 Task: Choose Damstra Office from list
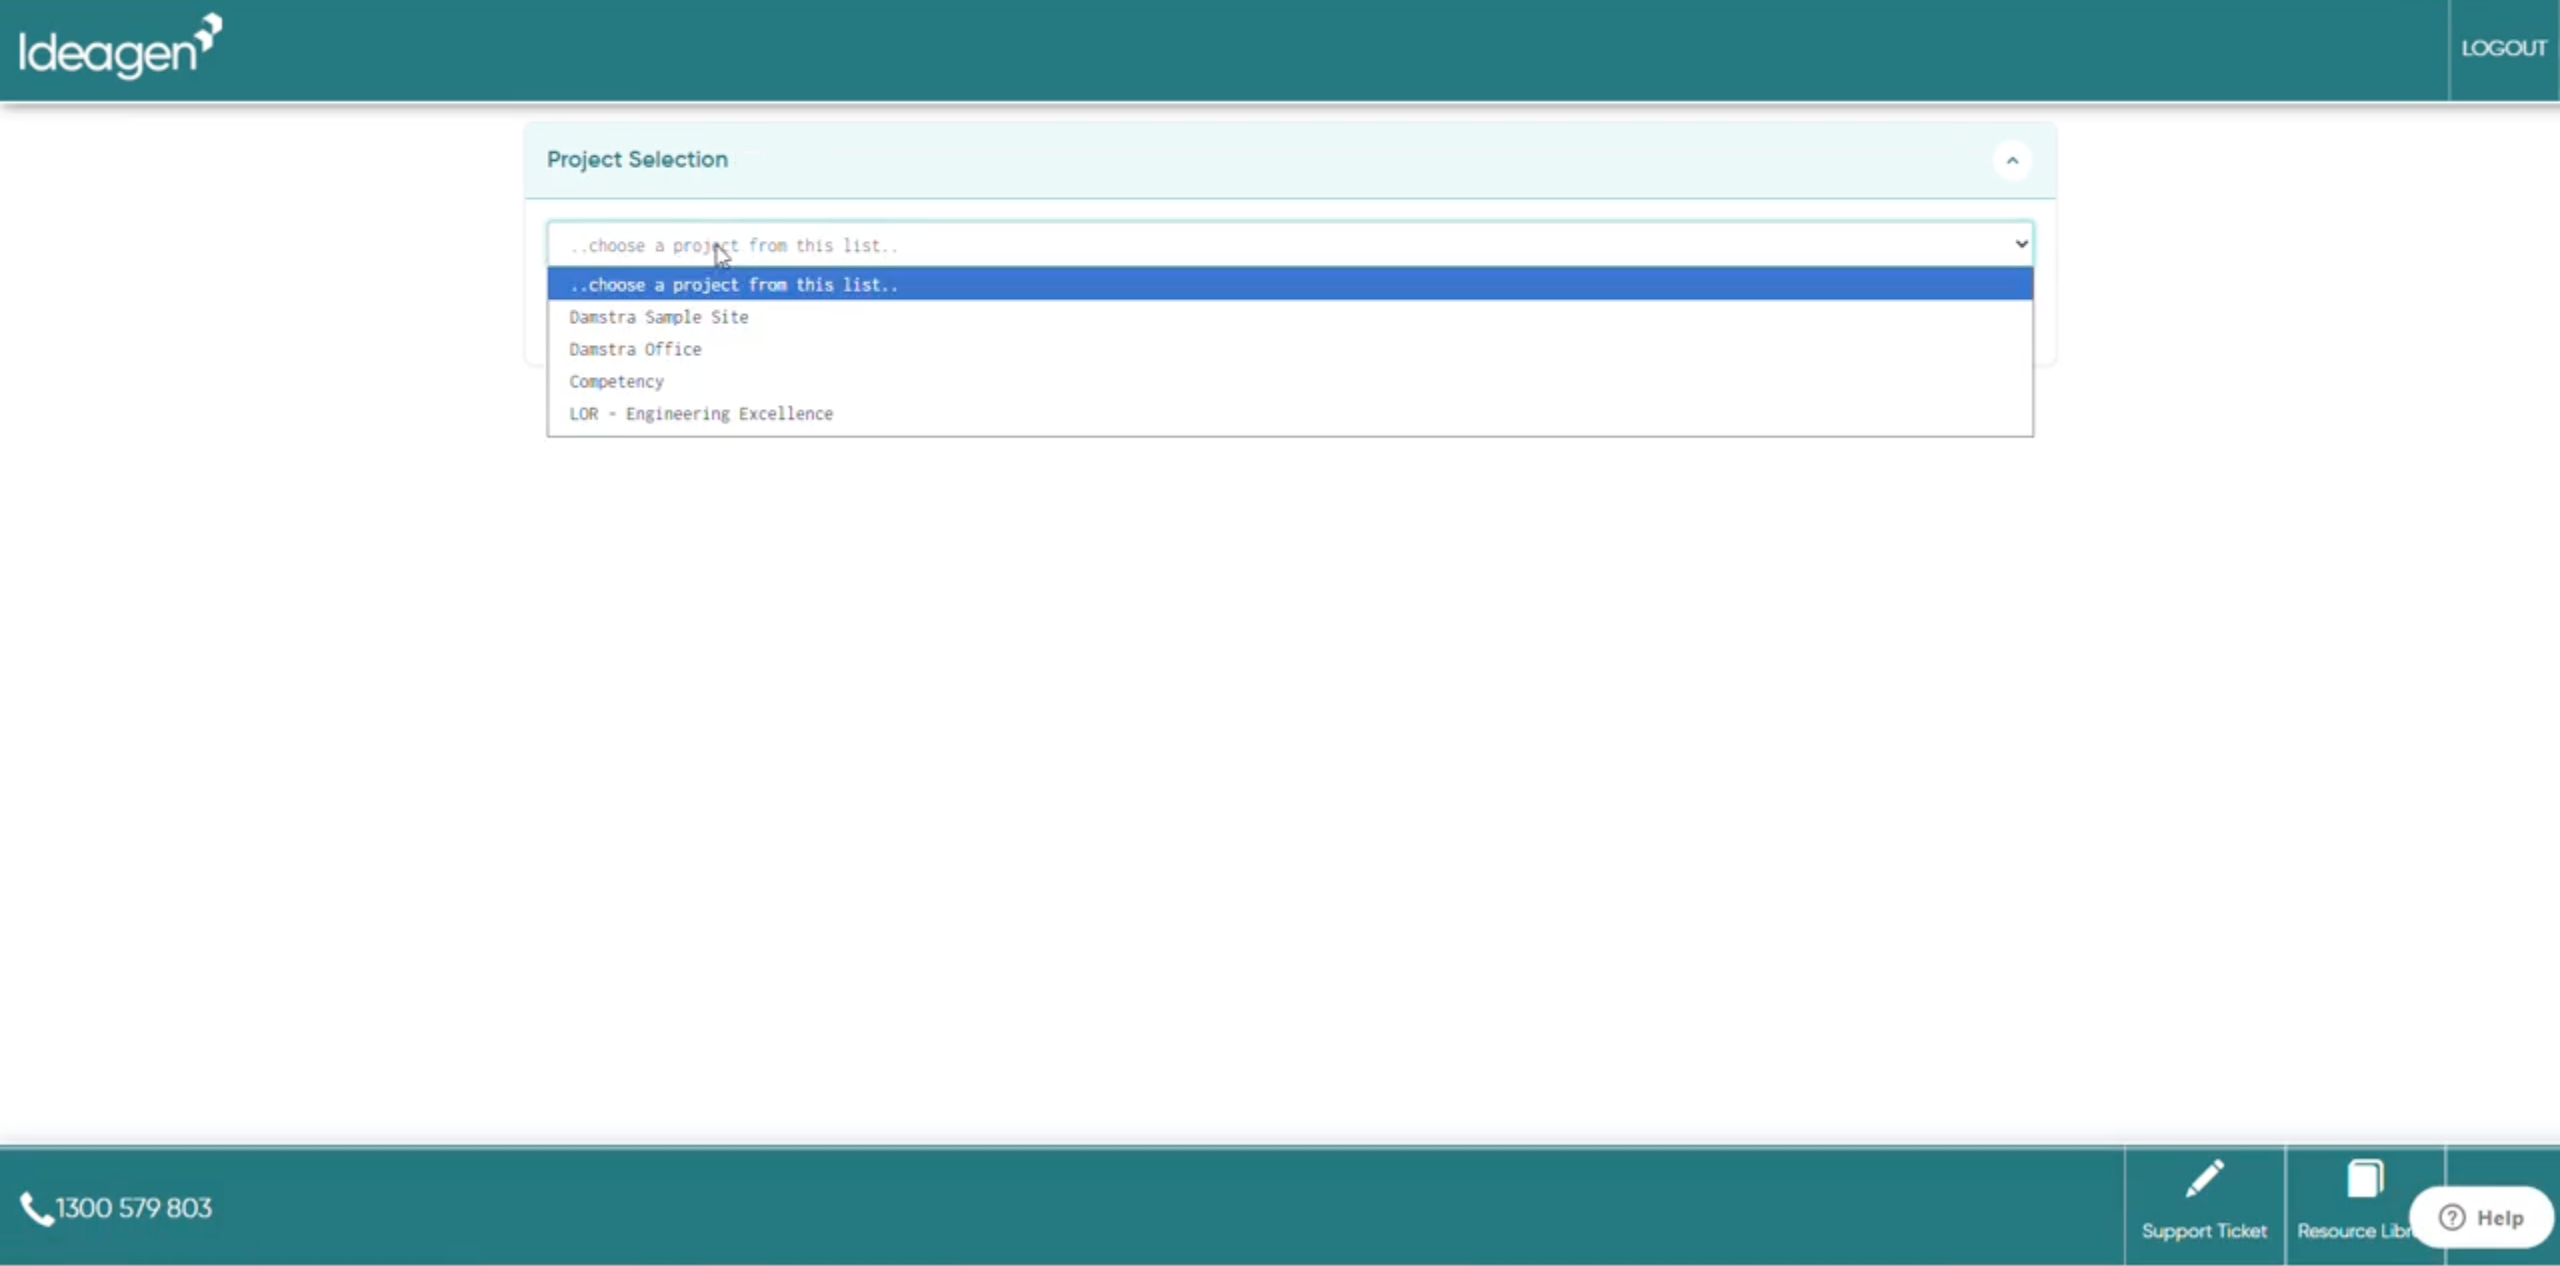[1290, 349]
